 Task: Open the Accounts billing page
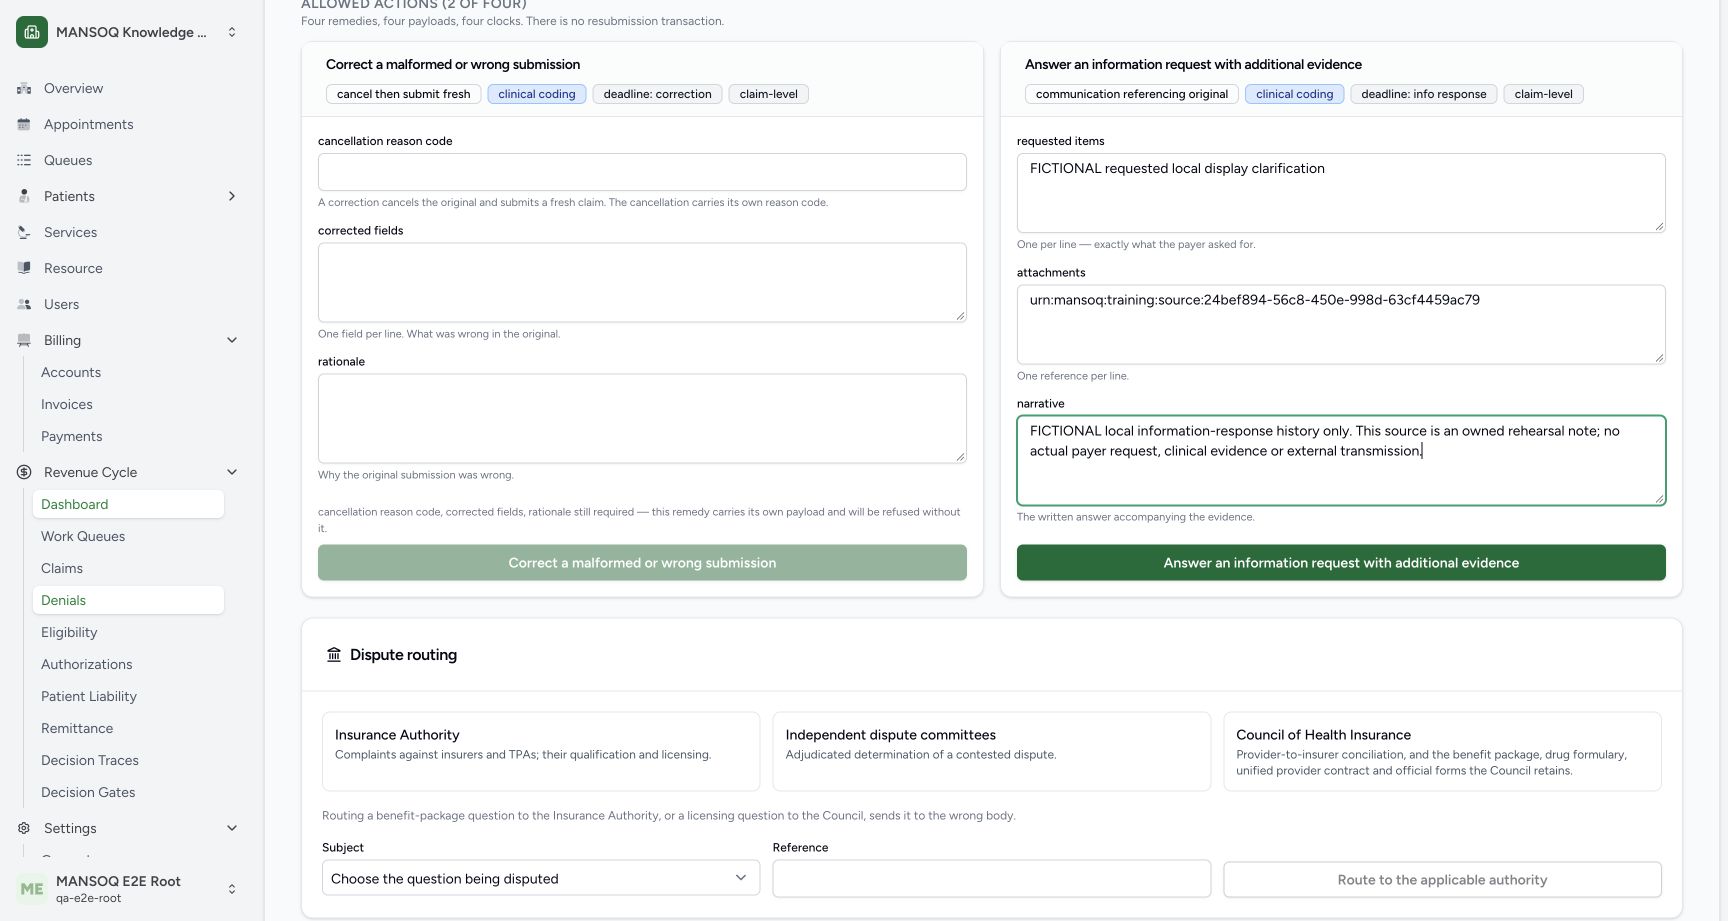(71, 372)
